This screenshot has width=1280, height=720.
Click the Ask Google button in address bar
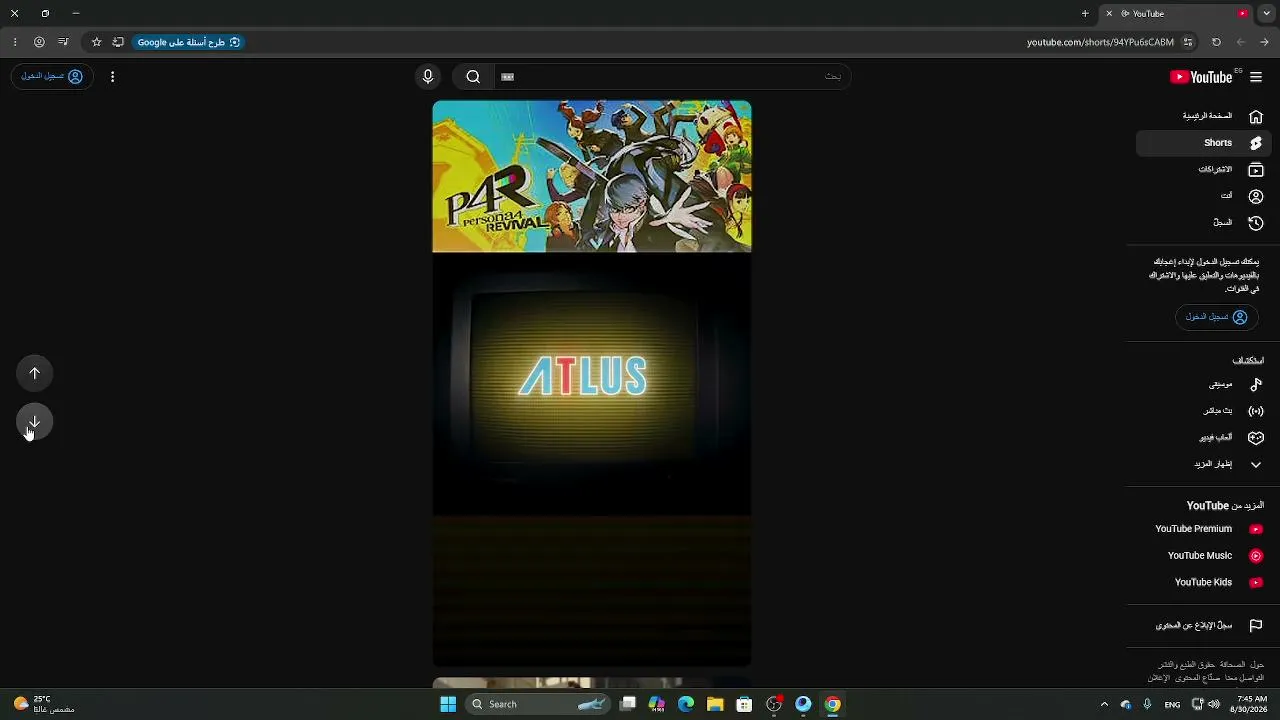coord(189,42)
